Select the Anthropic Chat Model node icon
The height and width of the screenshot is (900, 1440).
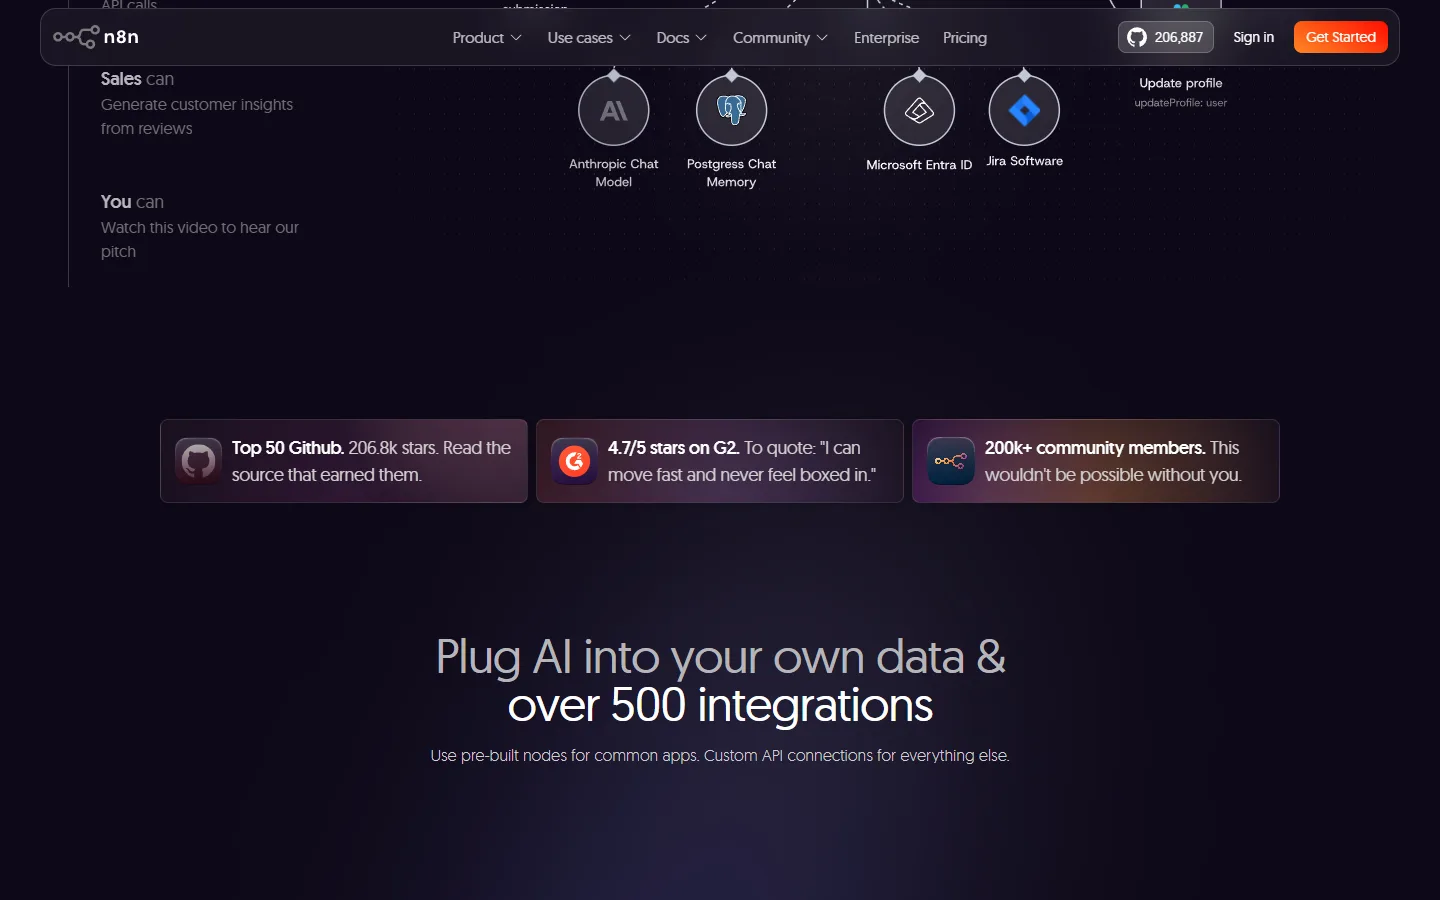[614, 110]
